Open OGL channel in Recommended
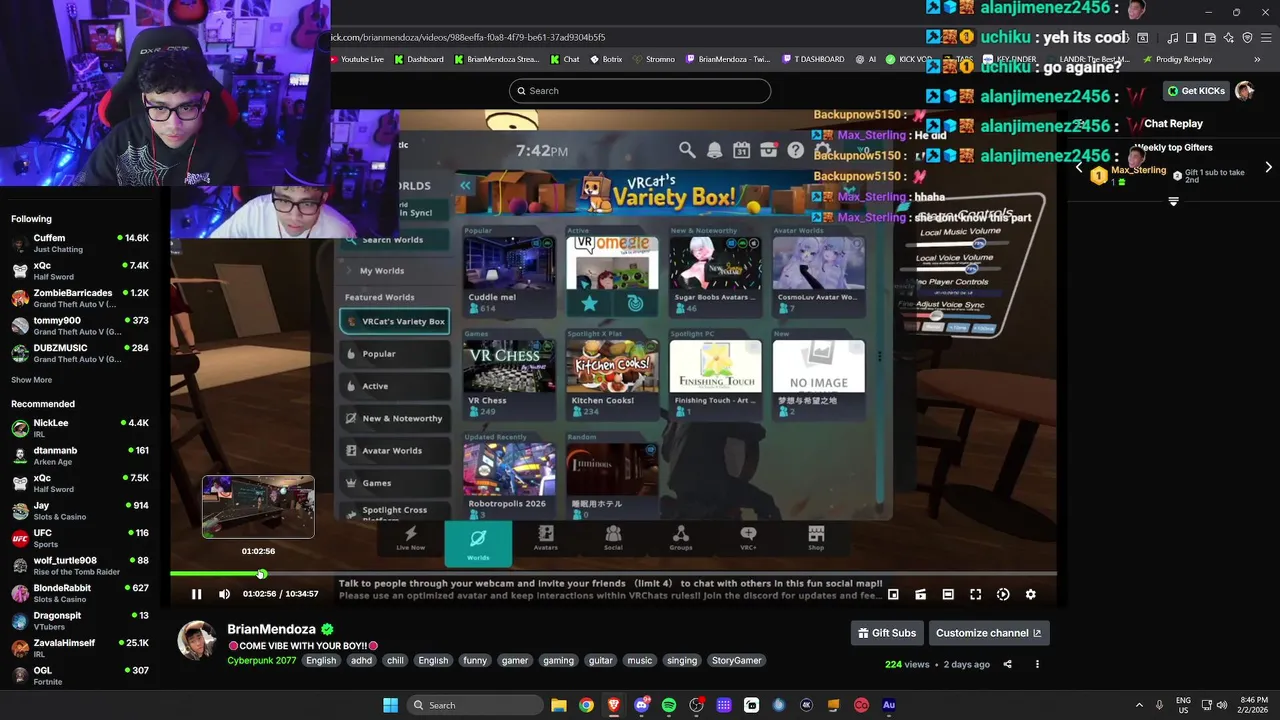The width and height of the screenshot is (1280, 720). coord(80,676)
